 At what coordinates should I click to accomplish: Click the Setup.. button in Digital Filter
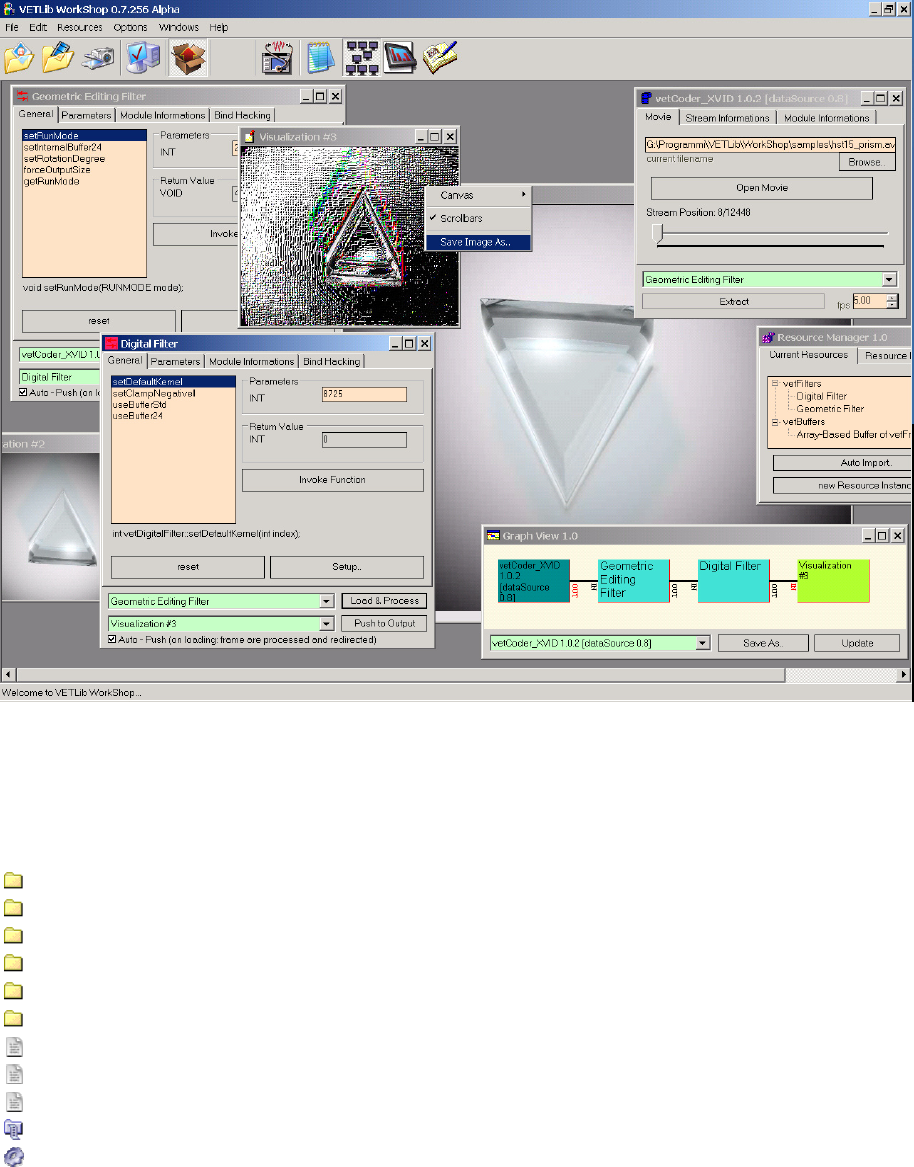coord(347,567)
